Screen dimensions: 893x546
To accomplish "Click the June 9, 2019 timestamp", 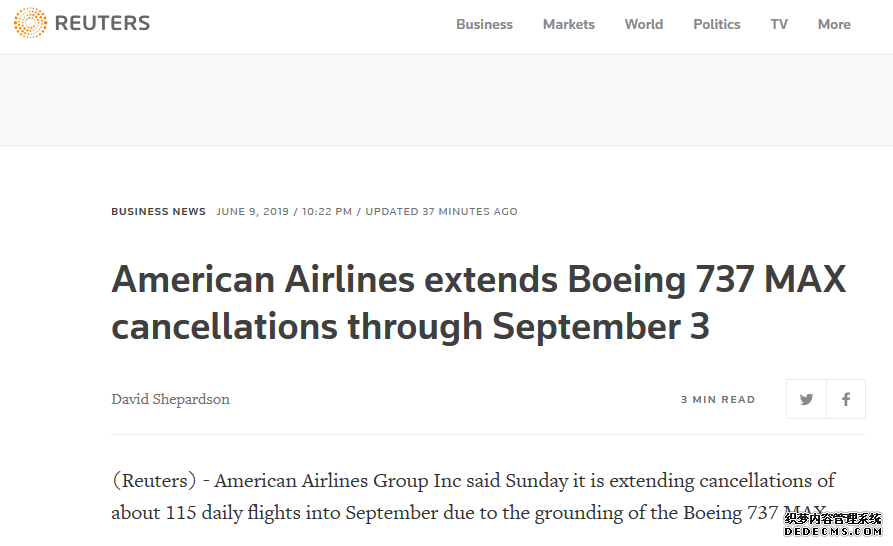I will pyautogui.click(x=252, y=211).
